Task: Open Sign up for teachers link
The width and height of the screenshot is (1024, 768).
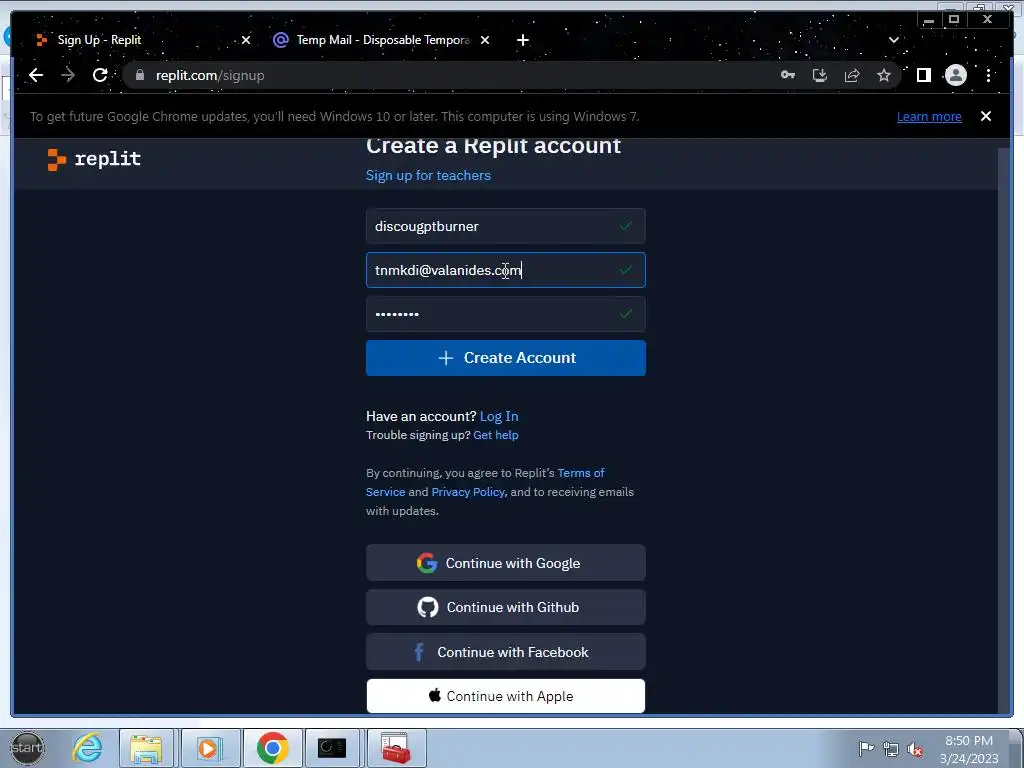Action: pos(428,175)
